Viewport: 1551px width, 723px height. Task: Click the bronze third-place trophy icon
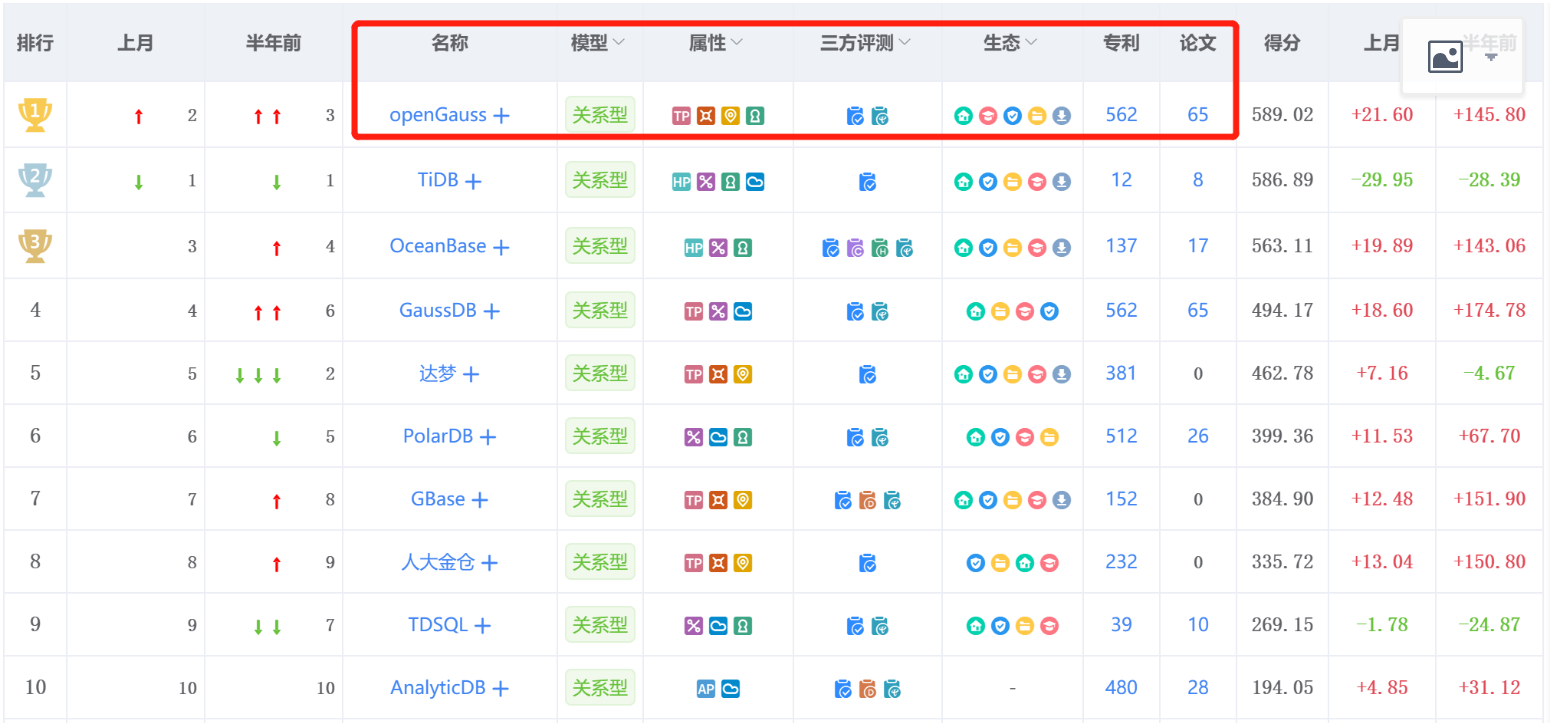click(35, 245)
